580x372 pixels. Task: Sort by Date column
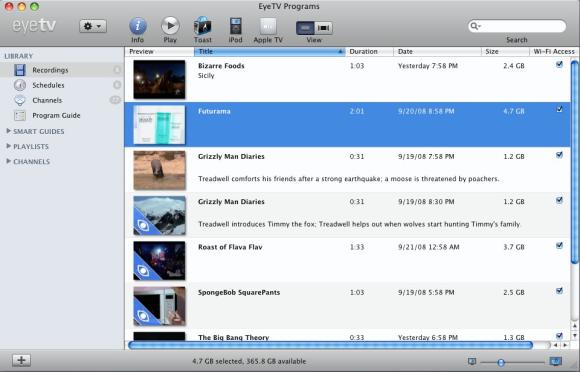point(437,51)
